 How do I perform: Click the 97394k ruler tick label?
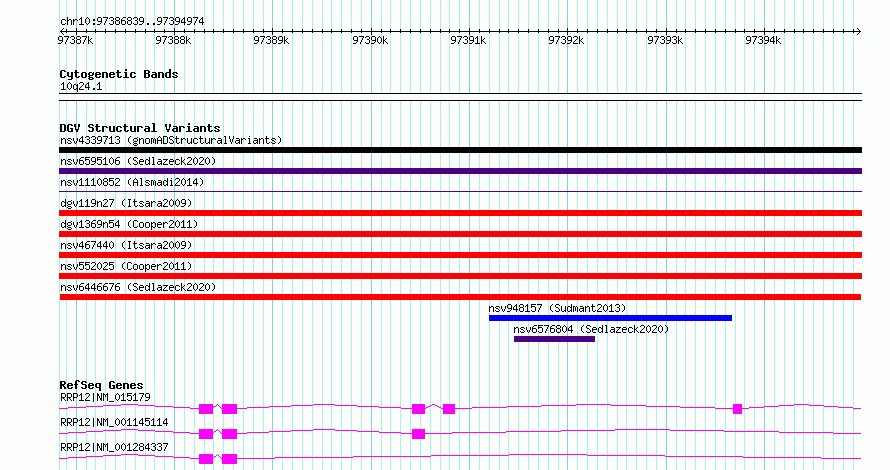[763, 40]
